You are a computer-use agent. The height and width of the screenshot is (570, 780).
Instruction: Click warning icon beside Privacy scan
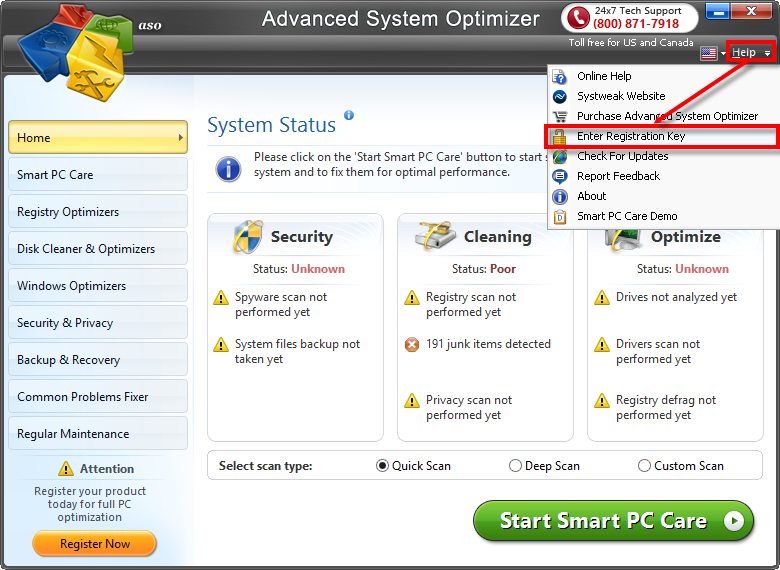411,400
